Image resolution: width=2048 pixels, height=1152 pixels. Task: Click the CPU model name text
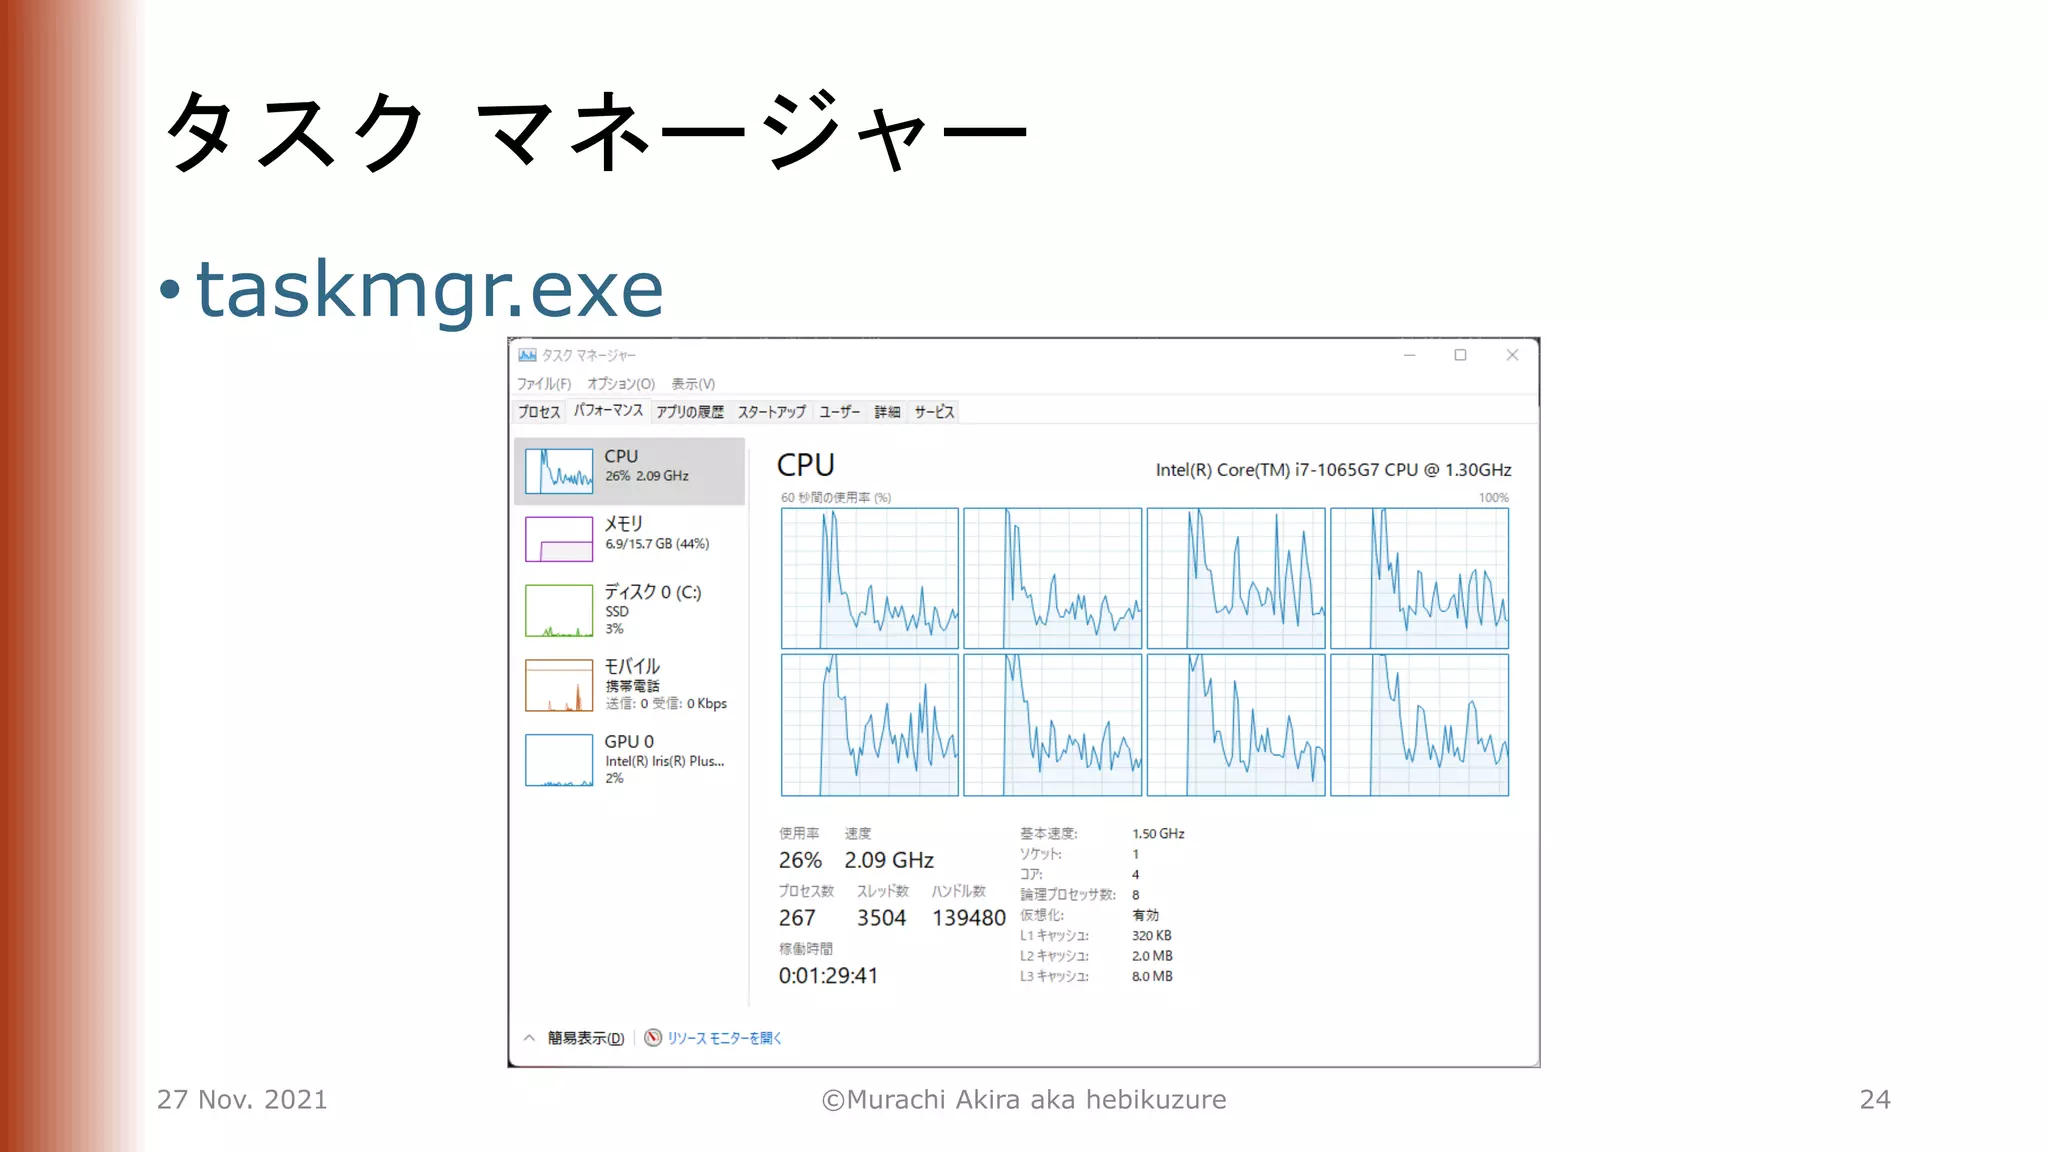(1333, 470)
